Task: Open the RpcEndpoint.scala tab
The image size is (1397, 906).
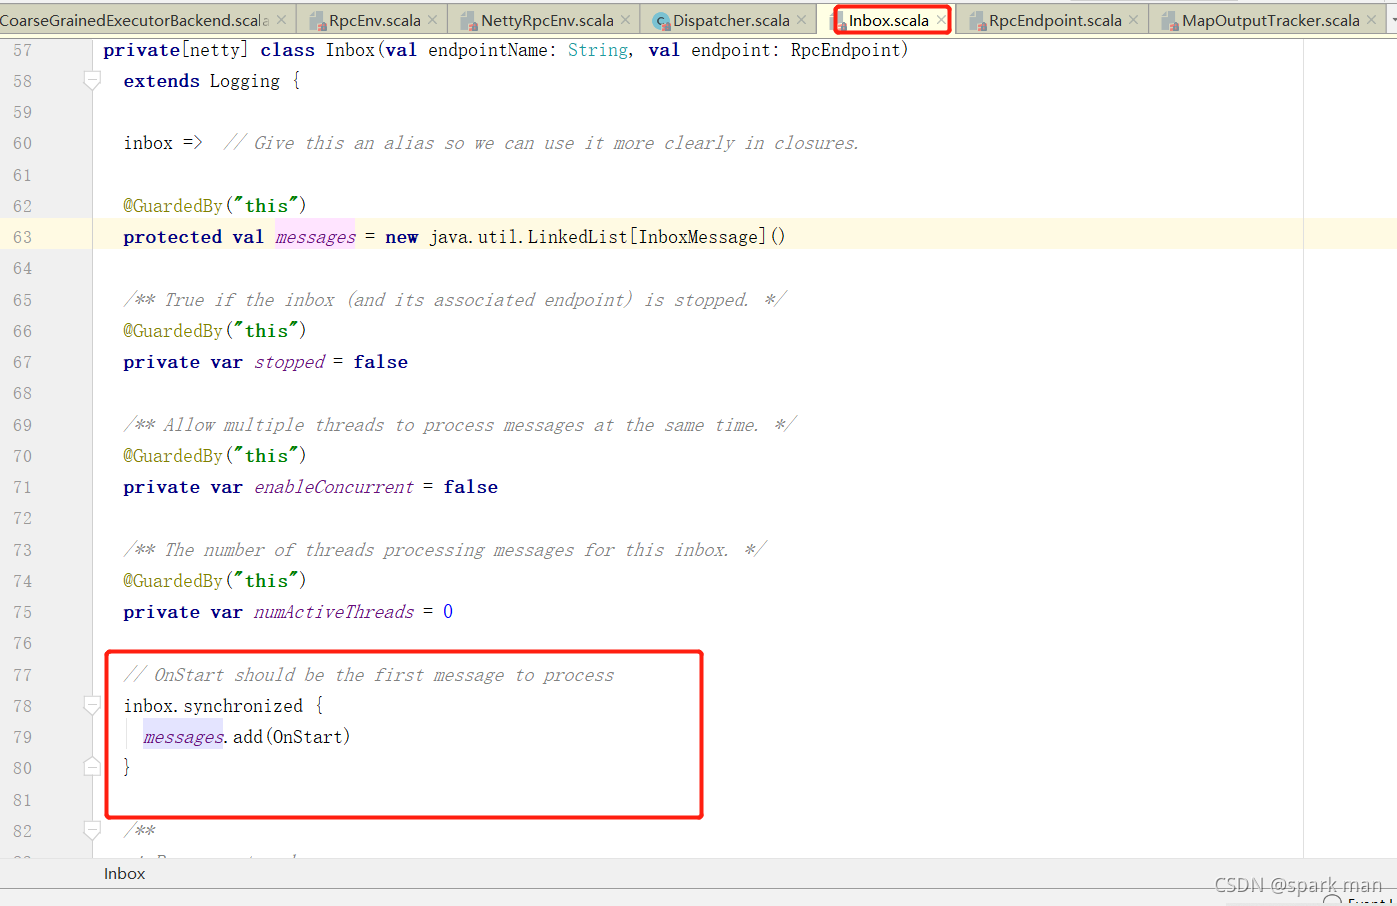Action: [x=1054, y=20]
